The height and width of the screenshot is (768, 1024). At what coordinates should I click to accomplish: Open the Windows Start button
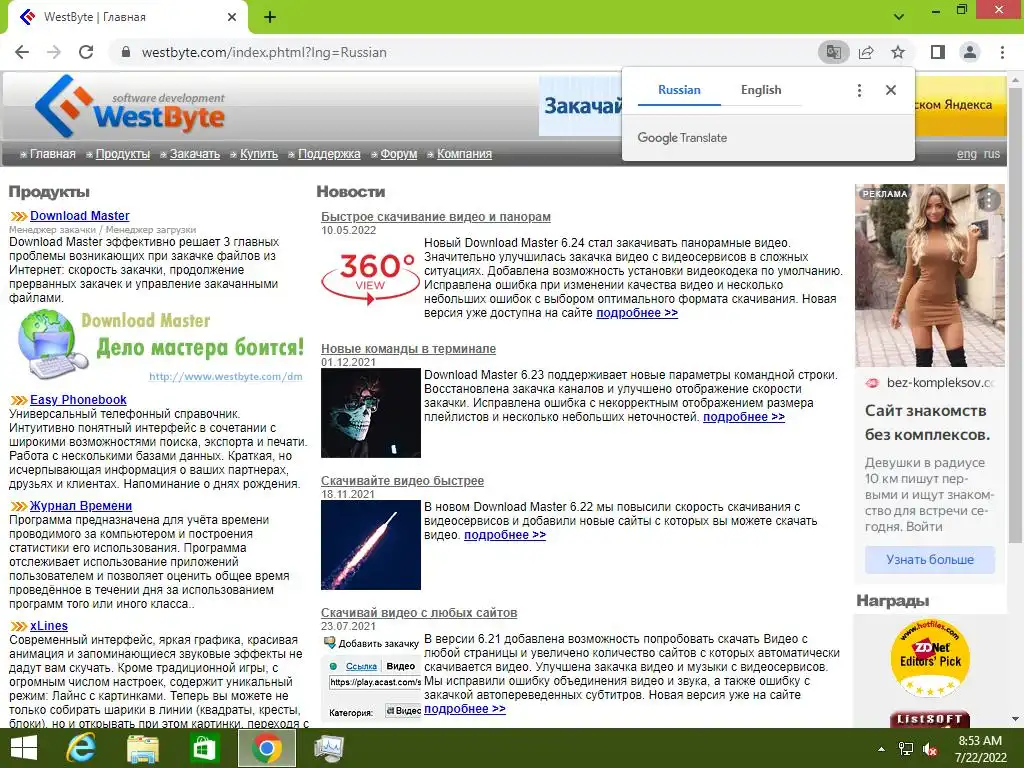click(x=24, y=748)
